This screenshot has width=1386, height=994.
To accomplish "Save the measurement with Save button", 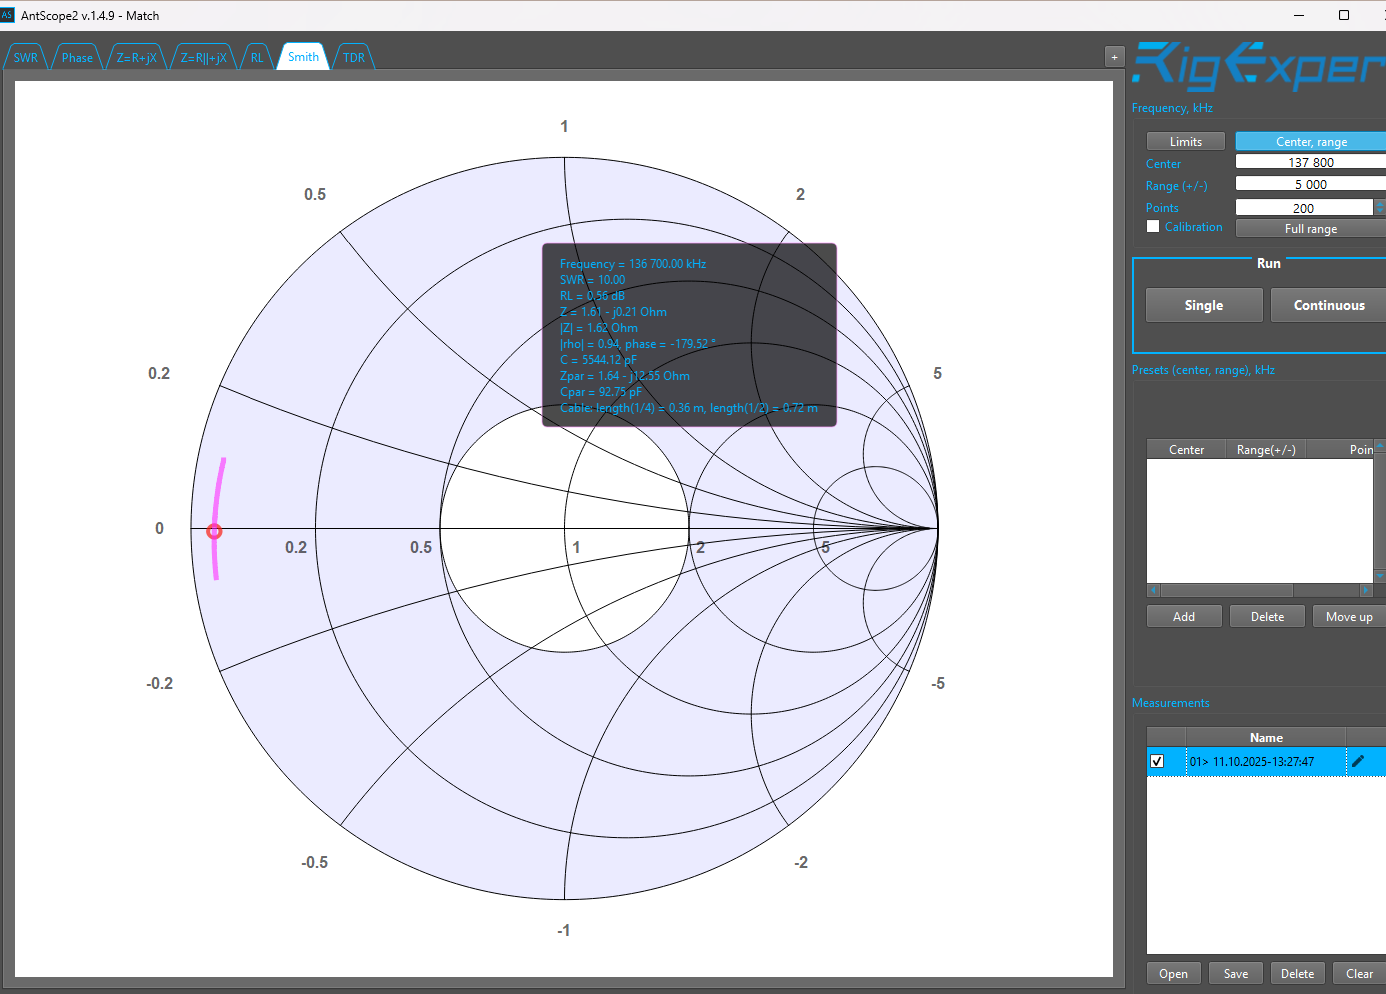I will 1235,974.
